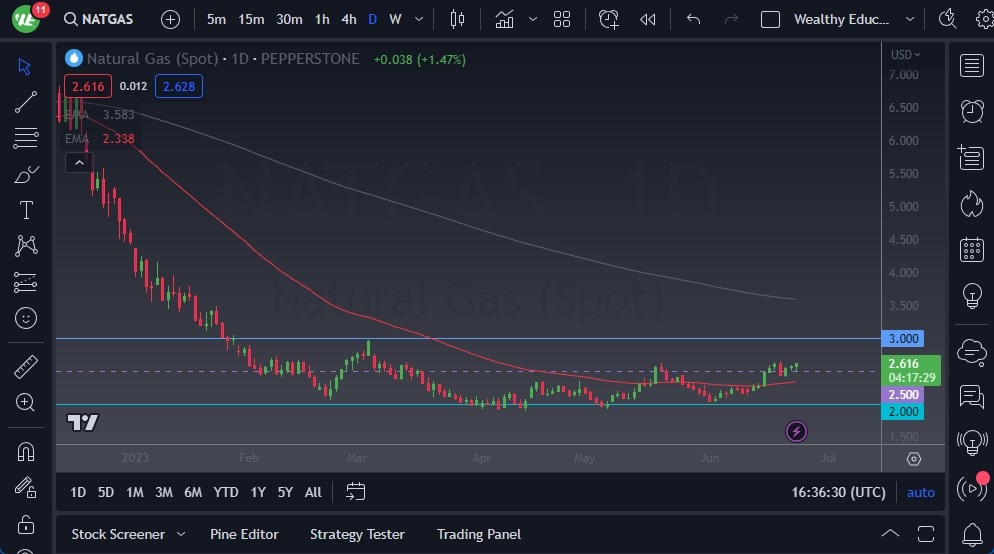Image resolution: width=994 pixels, height=554 pixels.
Task: Open the alerts alarm clock panel
Action: click(x=970, y=110)
